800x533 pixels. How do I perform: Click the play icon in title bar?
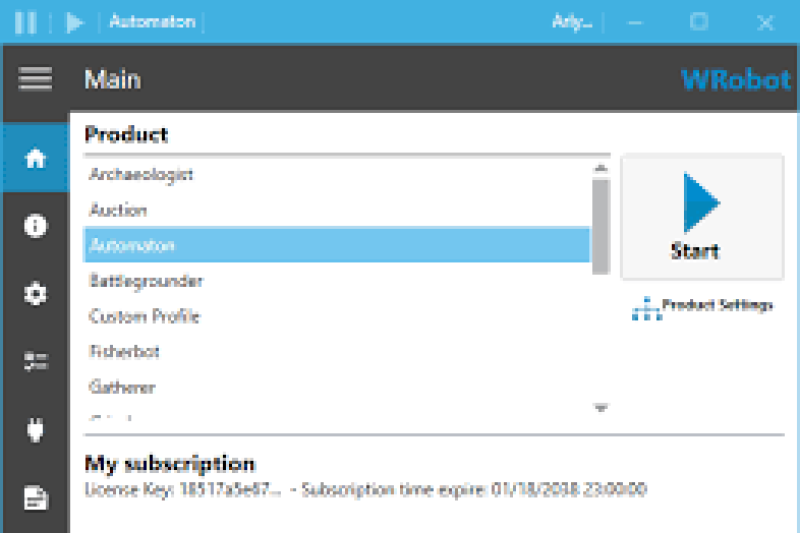point(75,22)
